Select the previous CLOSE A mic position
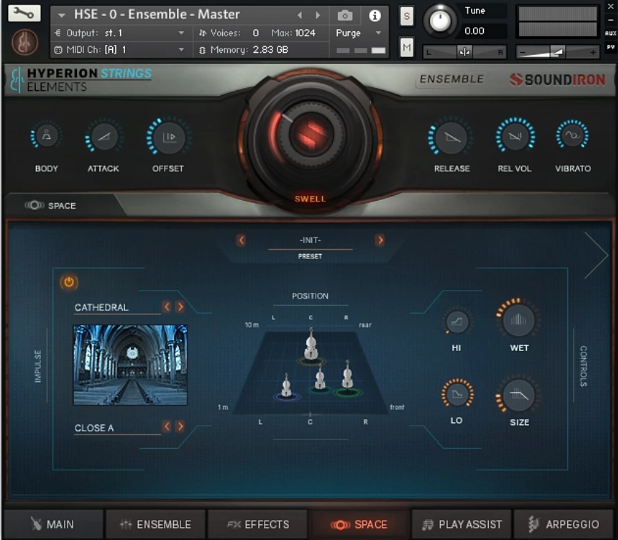 click(x=167, y=426)
